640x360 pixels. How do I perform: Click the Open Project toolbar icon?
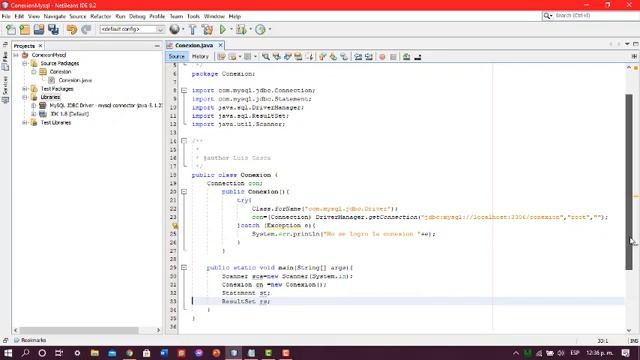(x=39, y=29)
